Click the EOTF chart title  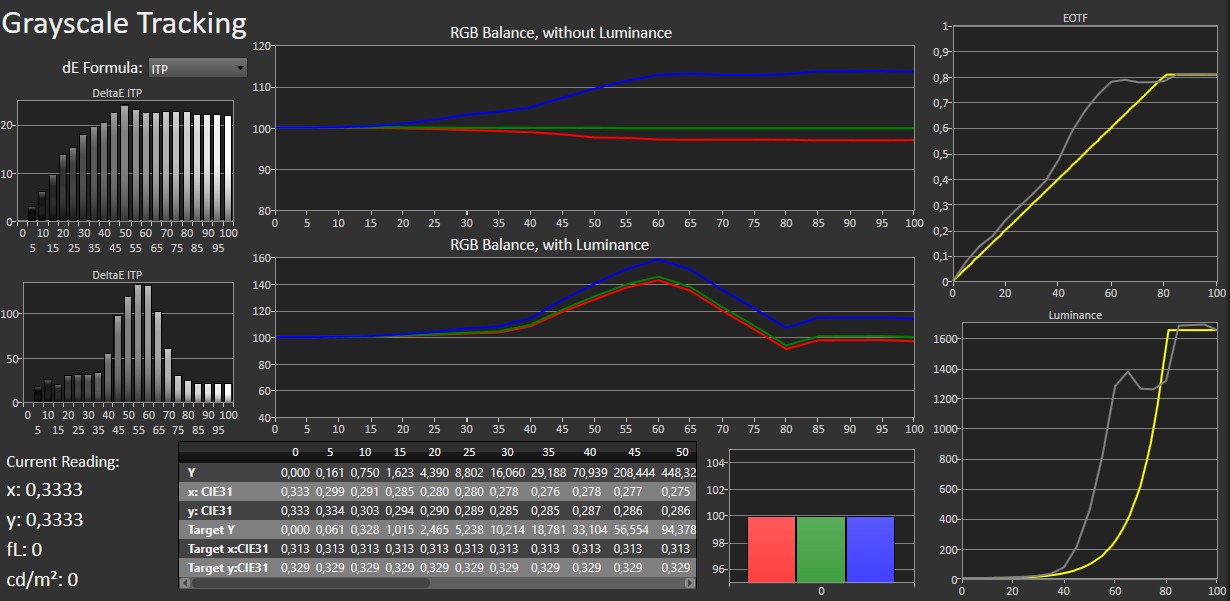click(x=1083, y=17)
